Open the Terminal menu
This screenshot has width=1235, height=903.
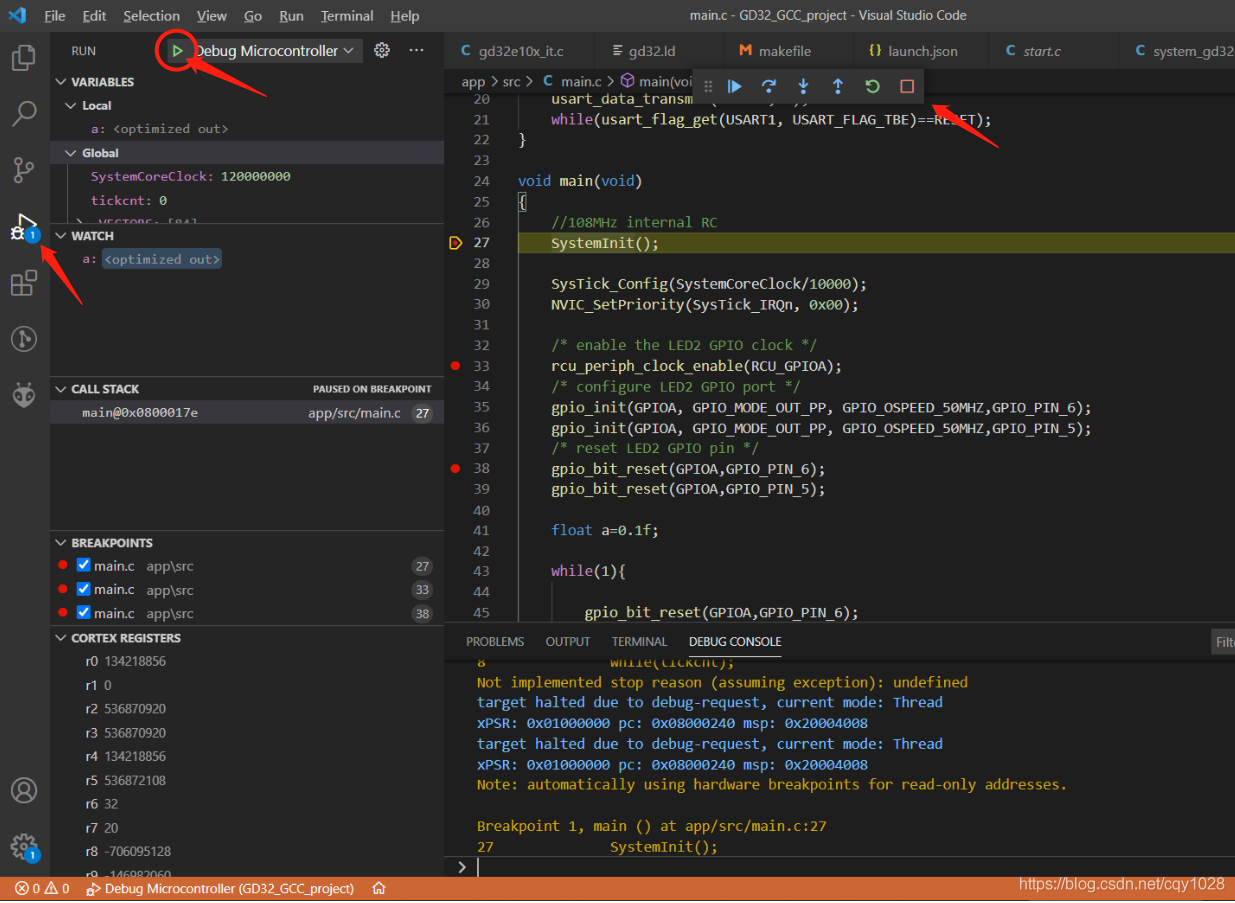[x=349, y=16]
